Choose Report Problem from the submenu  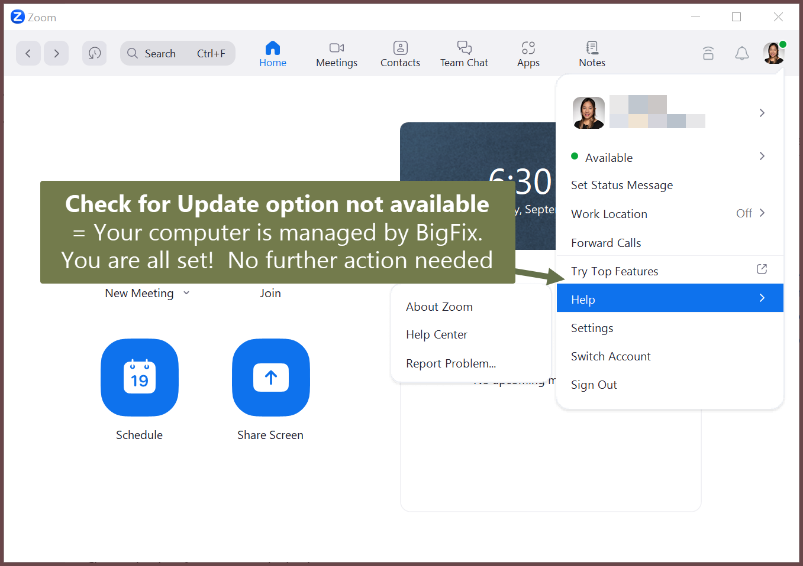point(450,363)
